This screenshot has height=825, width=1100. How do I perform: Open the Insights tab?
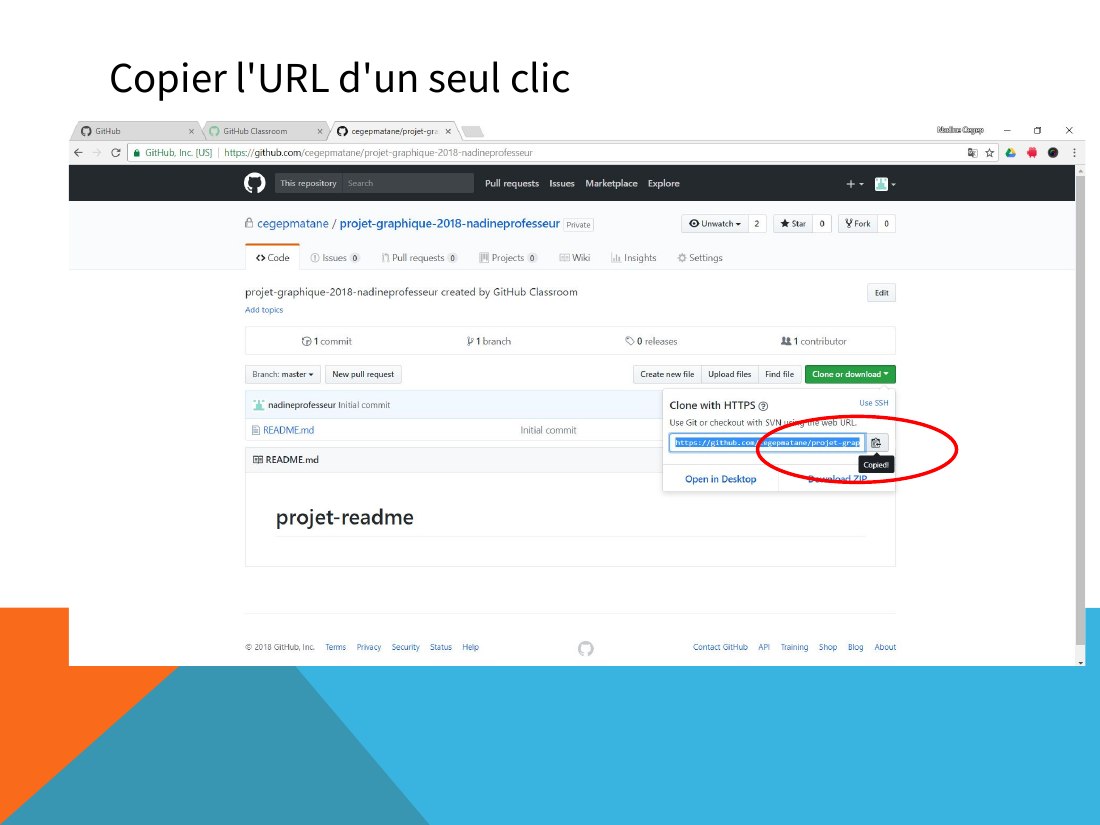[633, 257]
